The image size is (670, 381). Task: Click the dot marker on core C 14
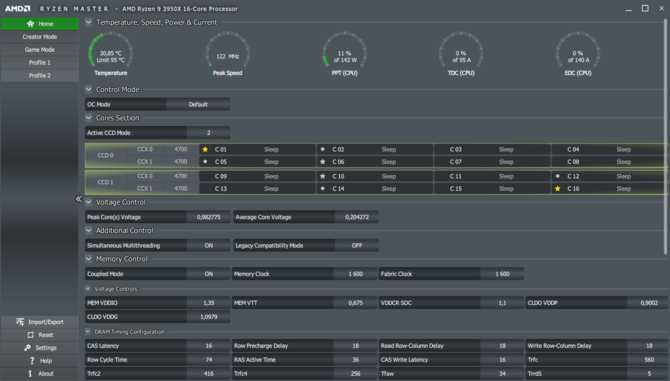[x=323, y=188]
